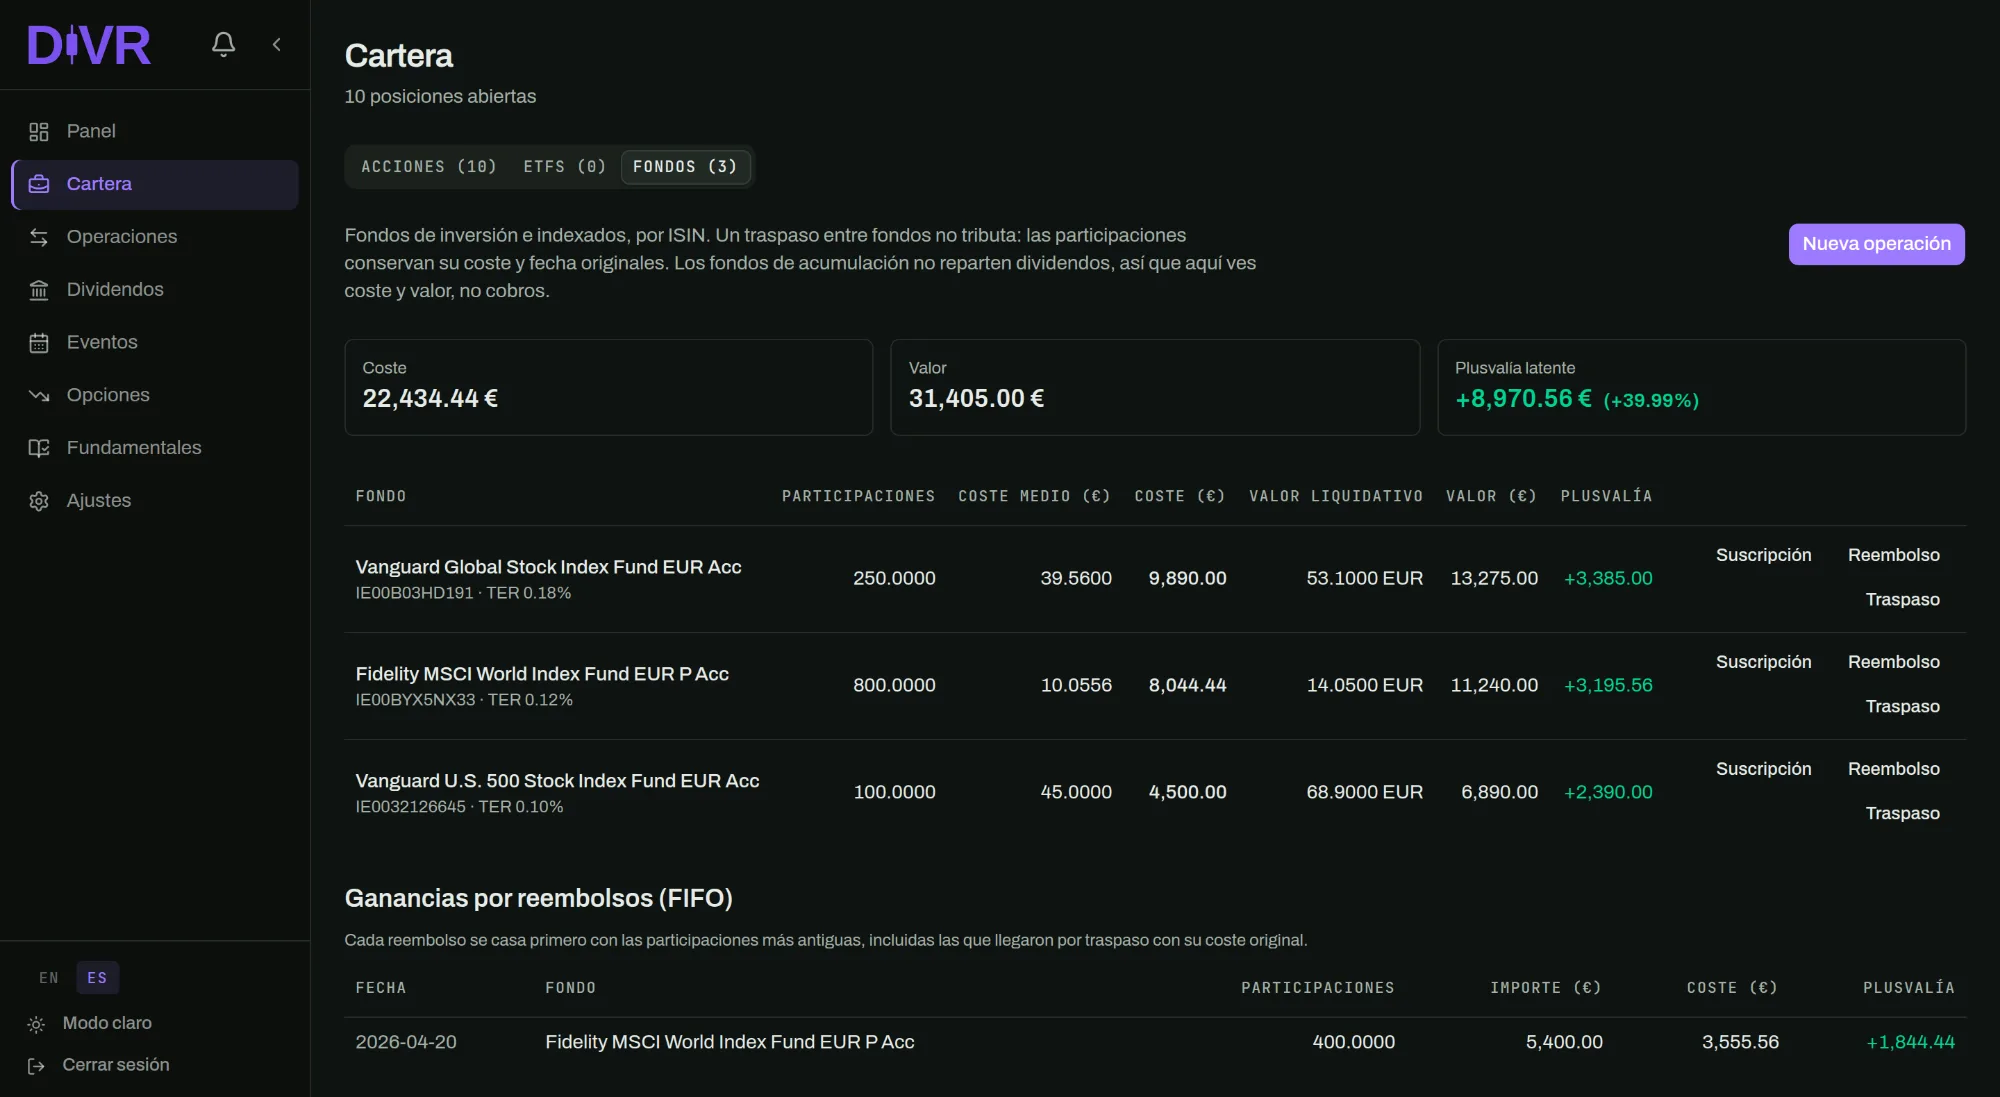The height and width of the screenshot is (1097, 2000).
Task: Click the ISIN IE00BYX5NX33 line
Action: pos(464,700)
